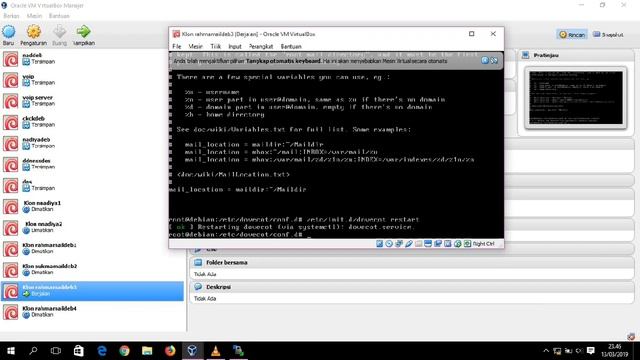Image resolution: width=640 pixels, height=360 pixels.
Task: Click Folder bersama section icon
Action: [198, 262]
